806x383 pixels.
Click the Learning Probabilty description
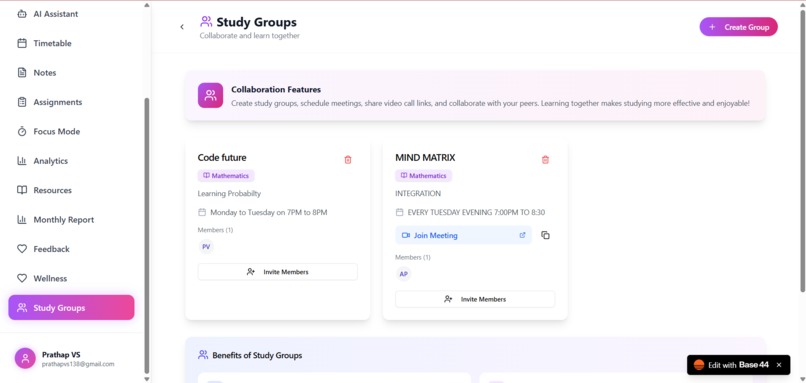(229, 194)
